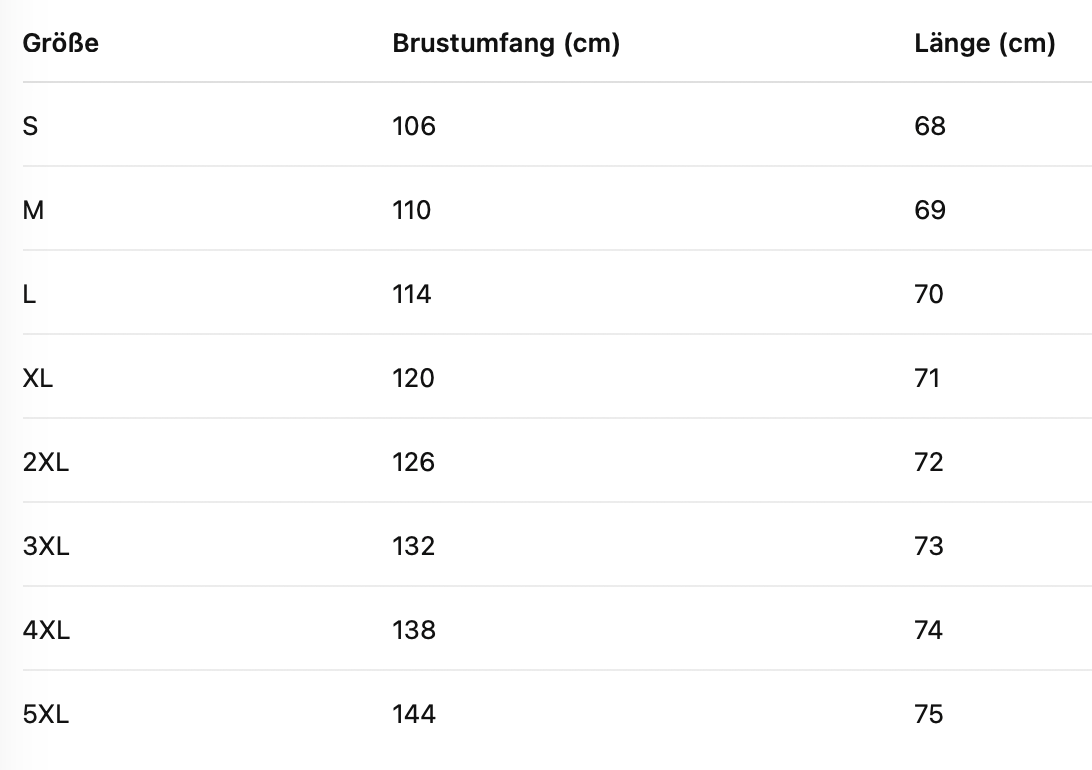
Task: Click length value 68
Action: (929, 126)
